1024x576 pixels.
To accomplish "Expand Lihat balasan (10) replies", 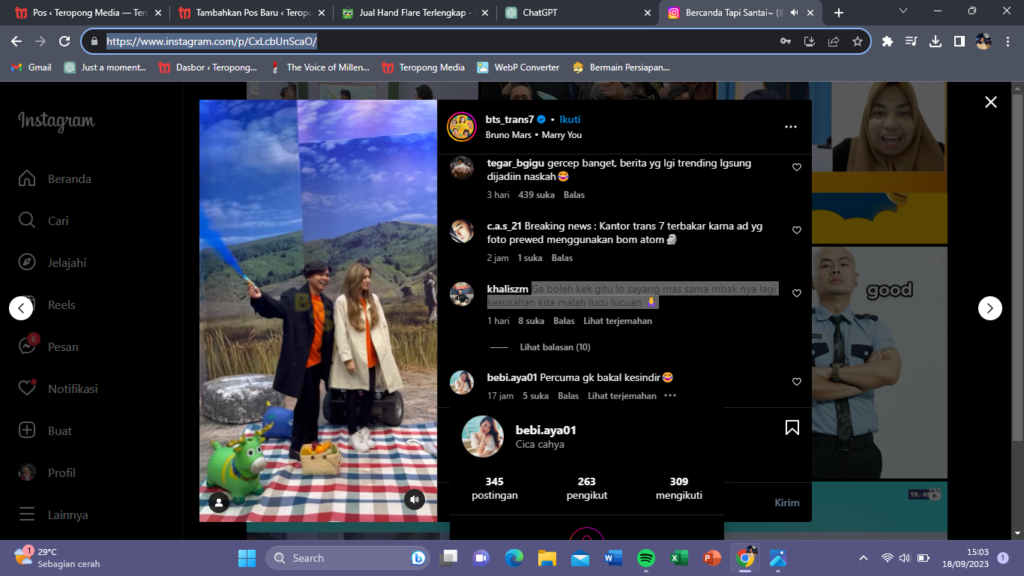I will click(x=555, y=347).
